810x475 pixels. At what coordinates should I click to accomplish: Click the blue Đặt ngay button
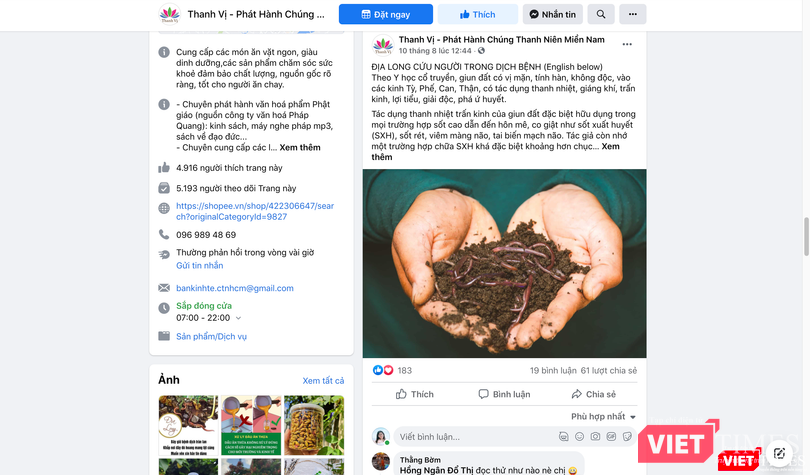coord(386,14)
